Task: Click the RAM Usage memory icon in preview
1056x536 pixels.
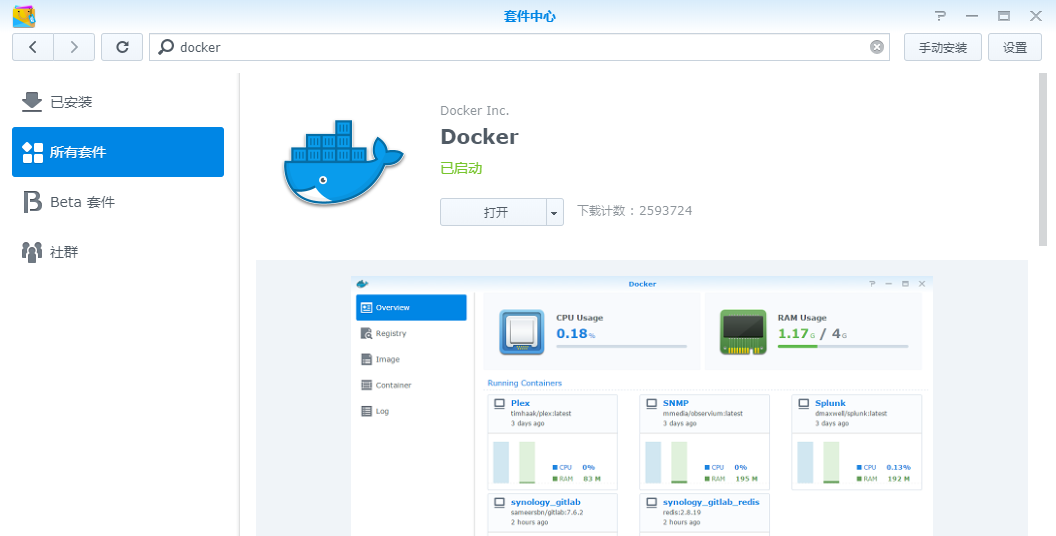Action: pos(743,332)
